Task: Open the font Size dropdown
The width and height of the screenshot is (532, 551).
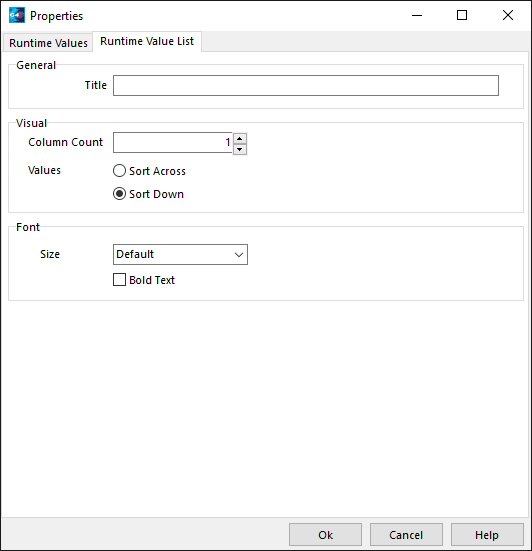Action: point(180,254)
